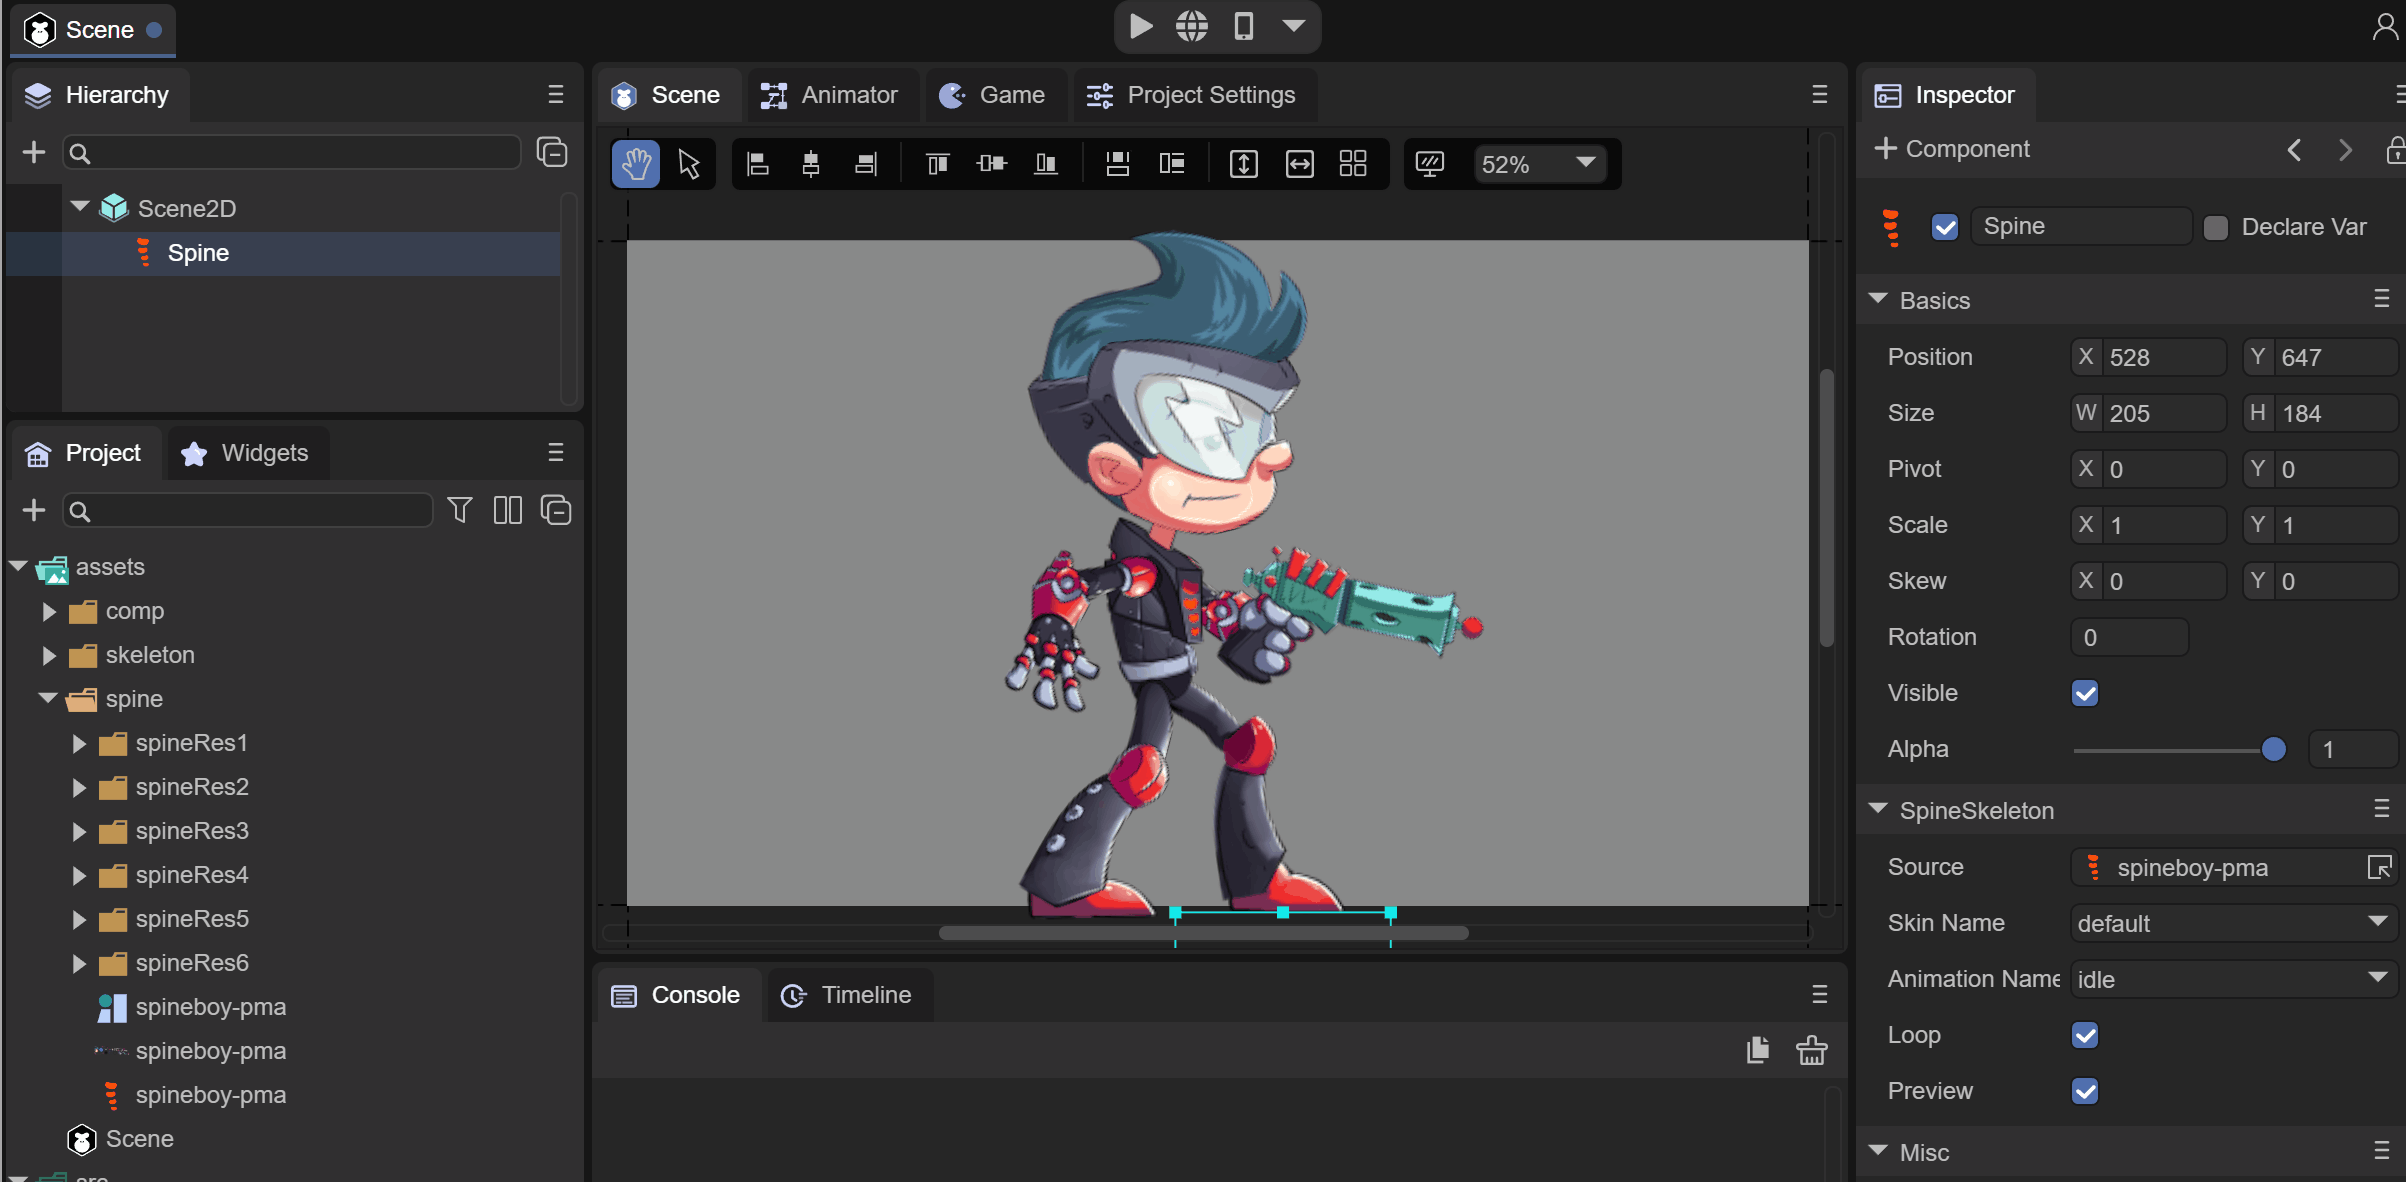Open the Scene panel options menu
The image size is (2406, 1182).
tap(1820, 94)
